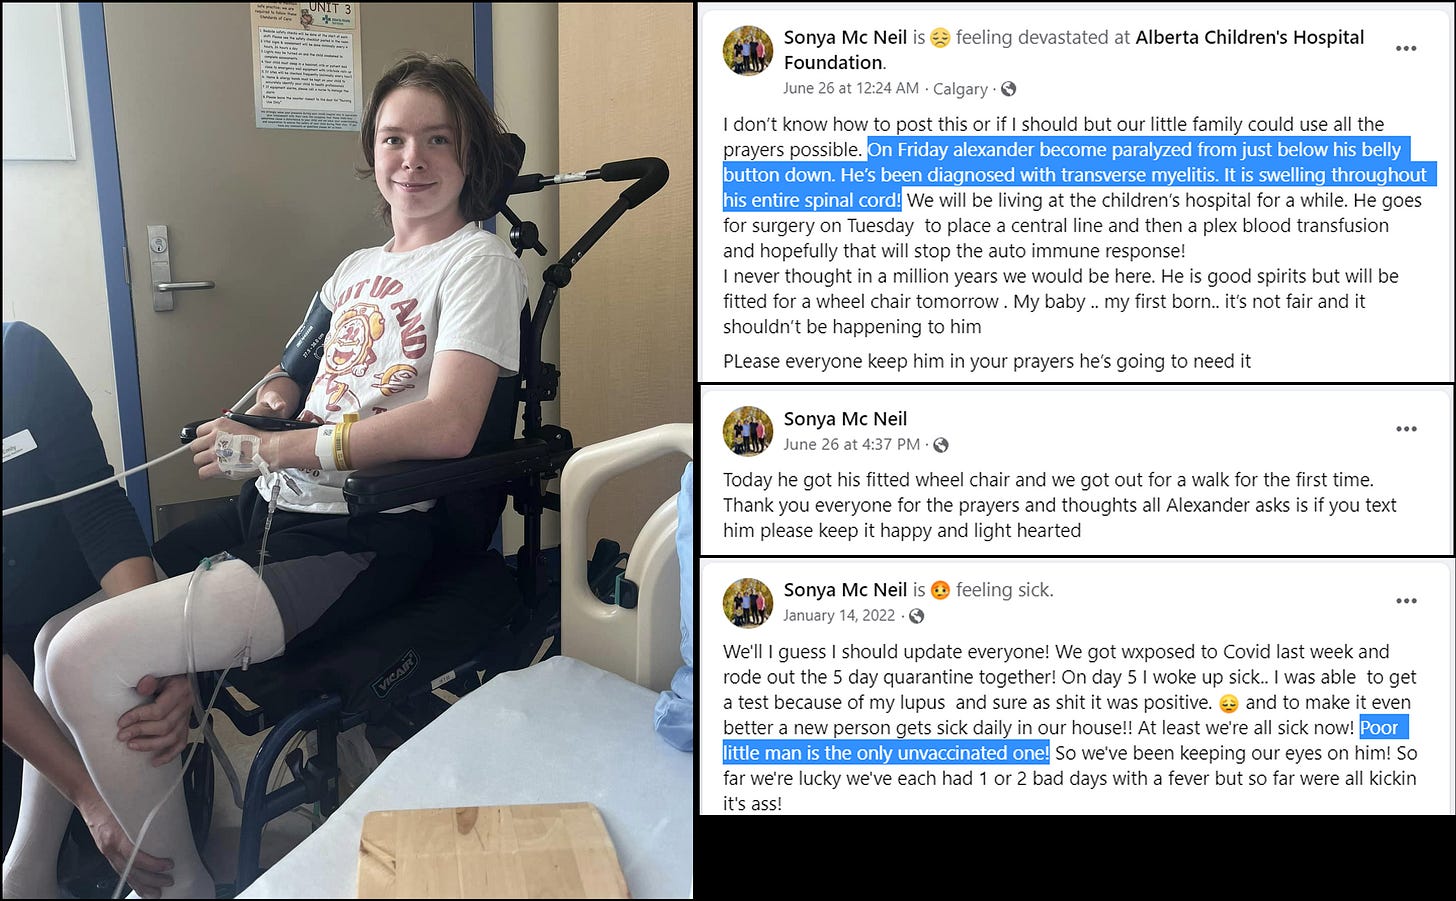Viewport: 1456px width, 901px height.
Task: Open the Alberta Children's Hospital Foundation link
Action: point(1074,50)
